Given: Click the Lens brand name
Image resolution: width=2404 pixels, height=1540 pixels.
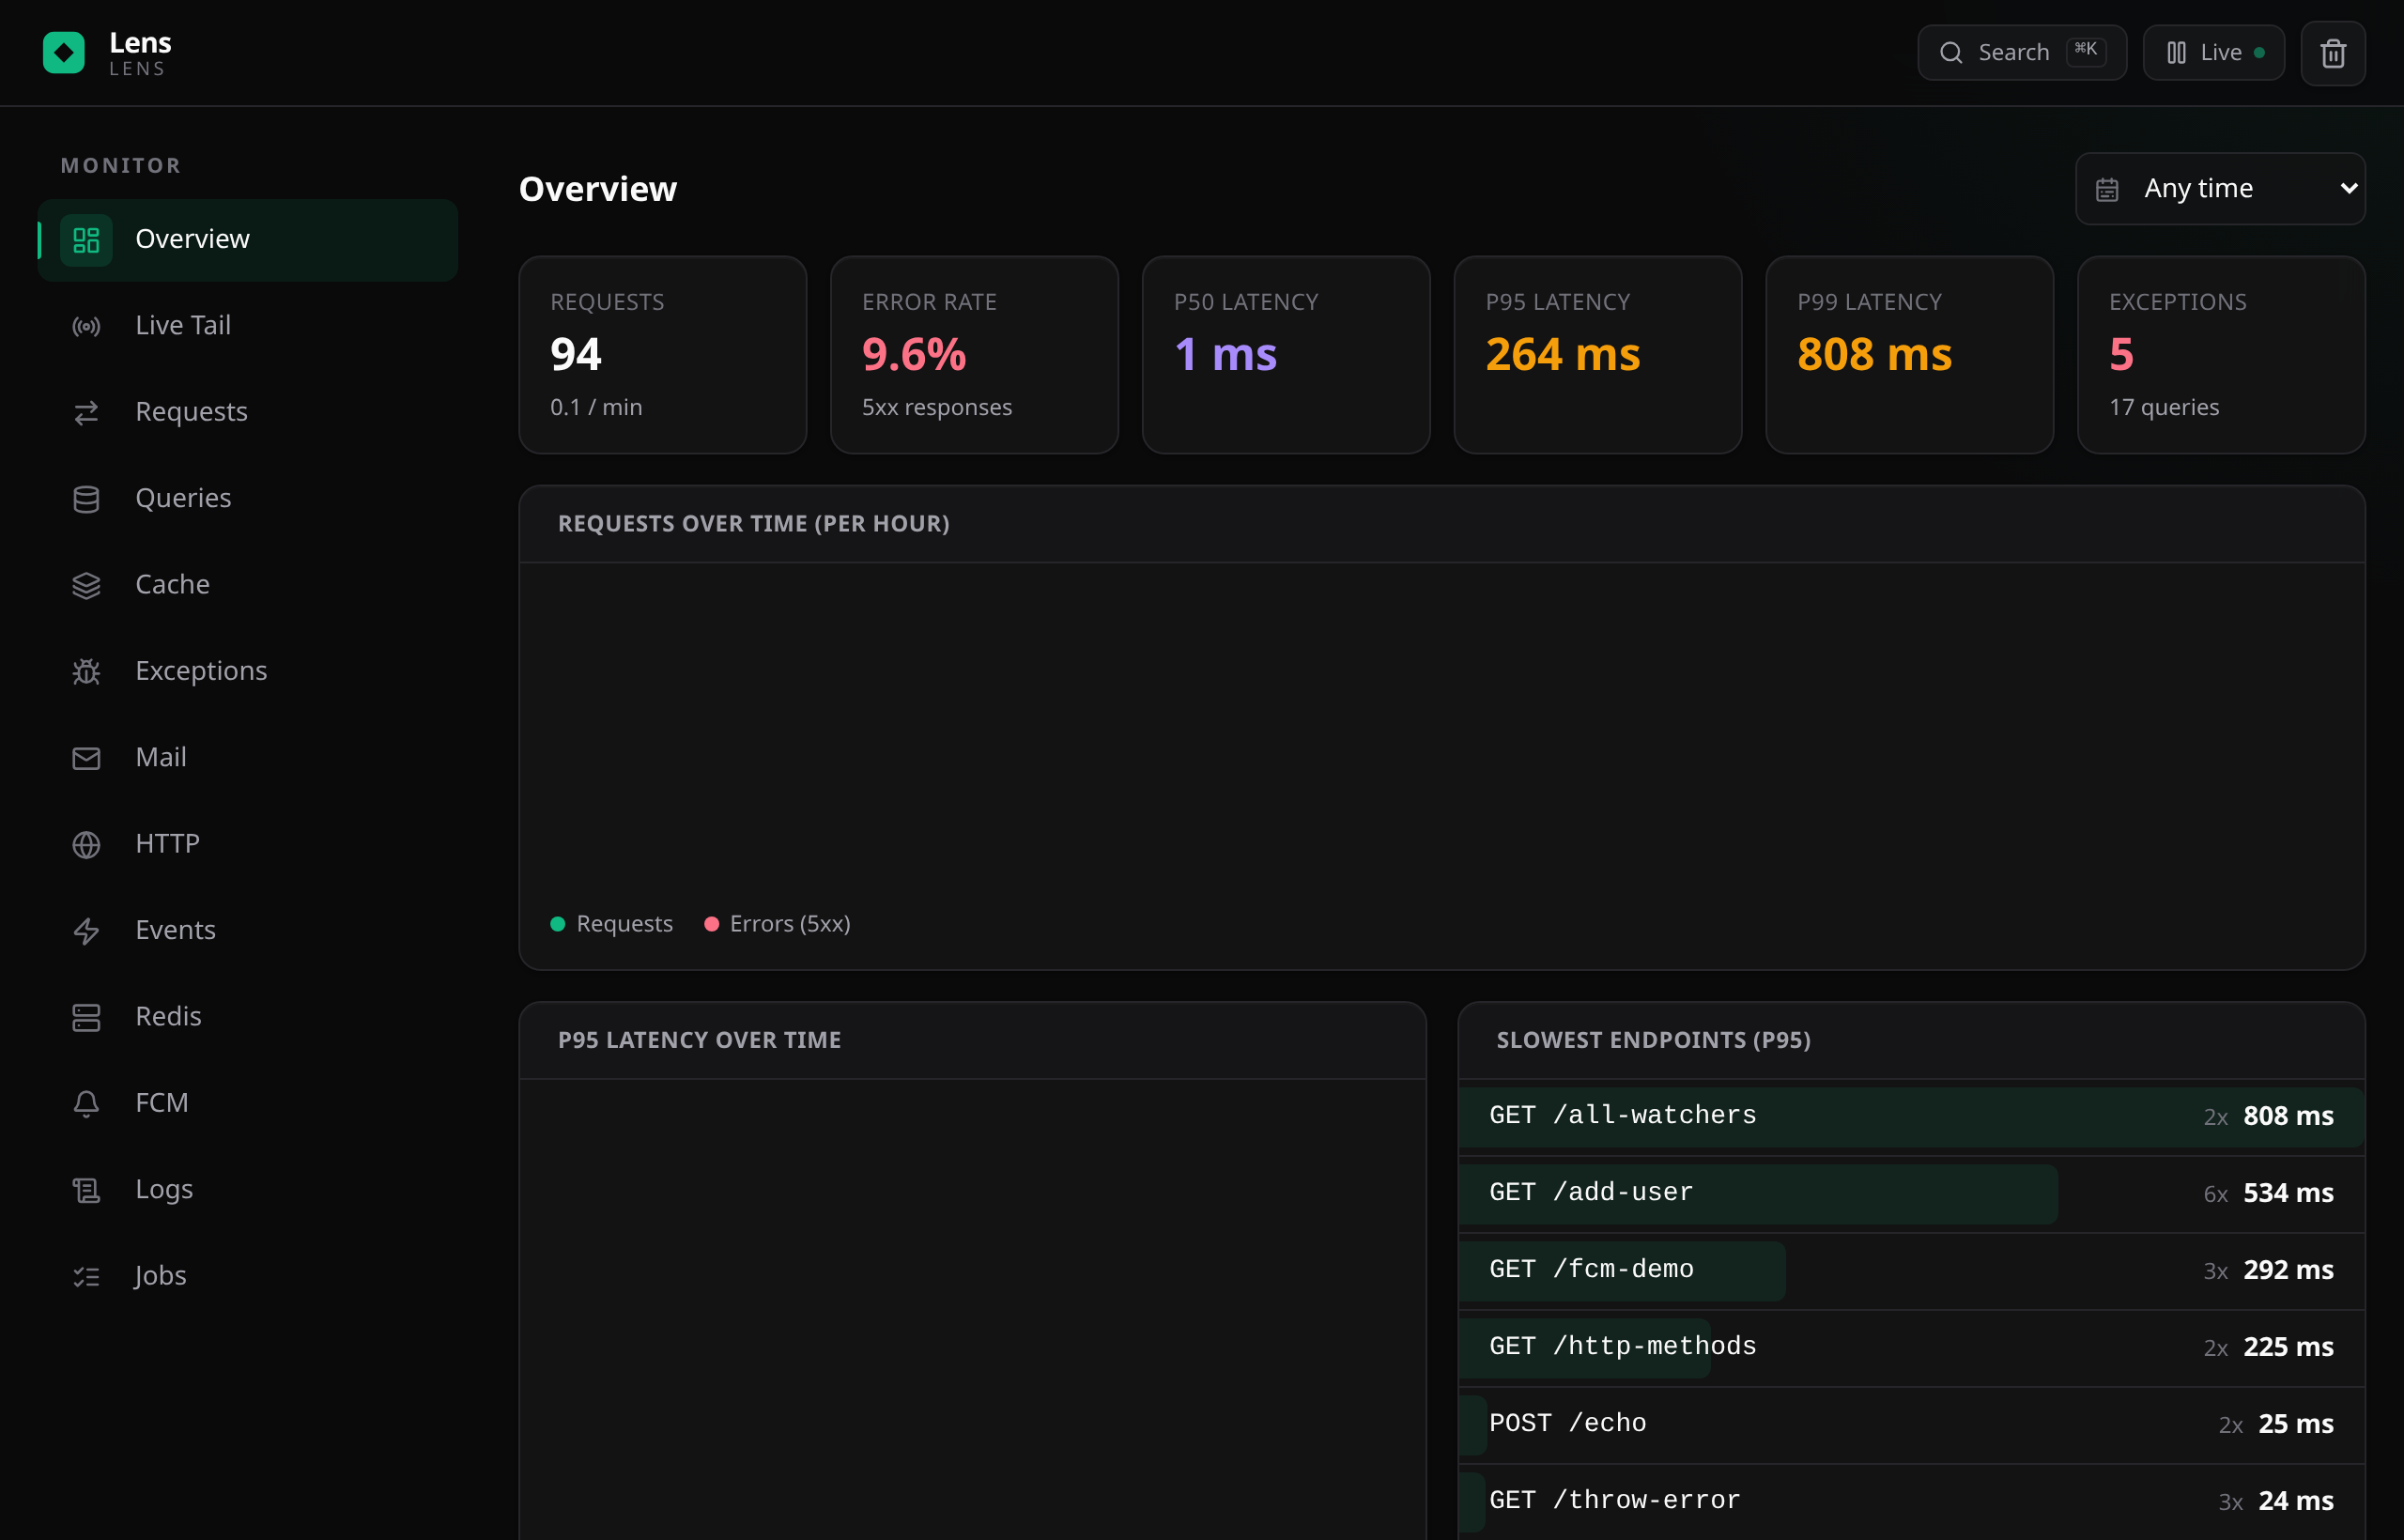Looking at the screenshot, I should [x=140, y=43].
